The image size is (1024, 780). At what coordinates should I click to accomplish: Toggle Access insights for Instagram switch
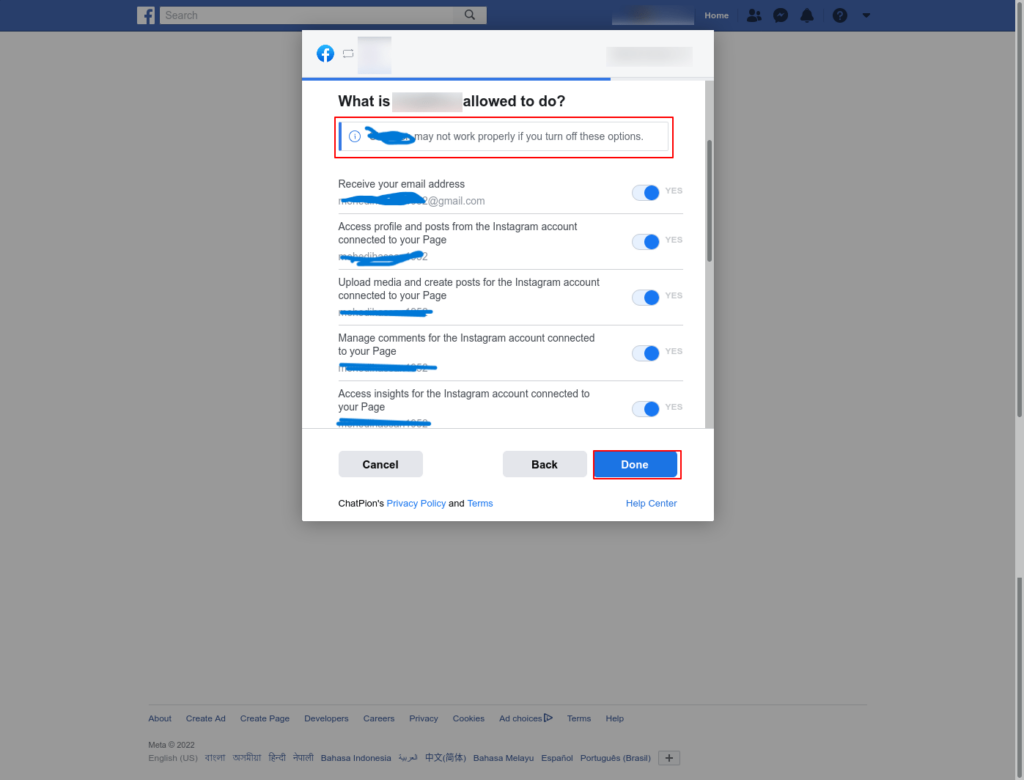(x=645, y=408)
